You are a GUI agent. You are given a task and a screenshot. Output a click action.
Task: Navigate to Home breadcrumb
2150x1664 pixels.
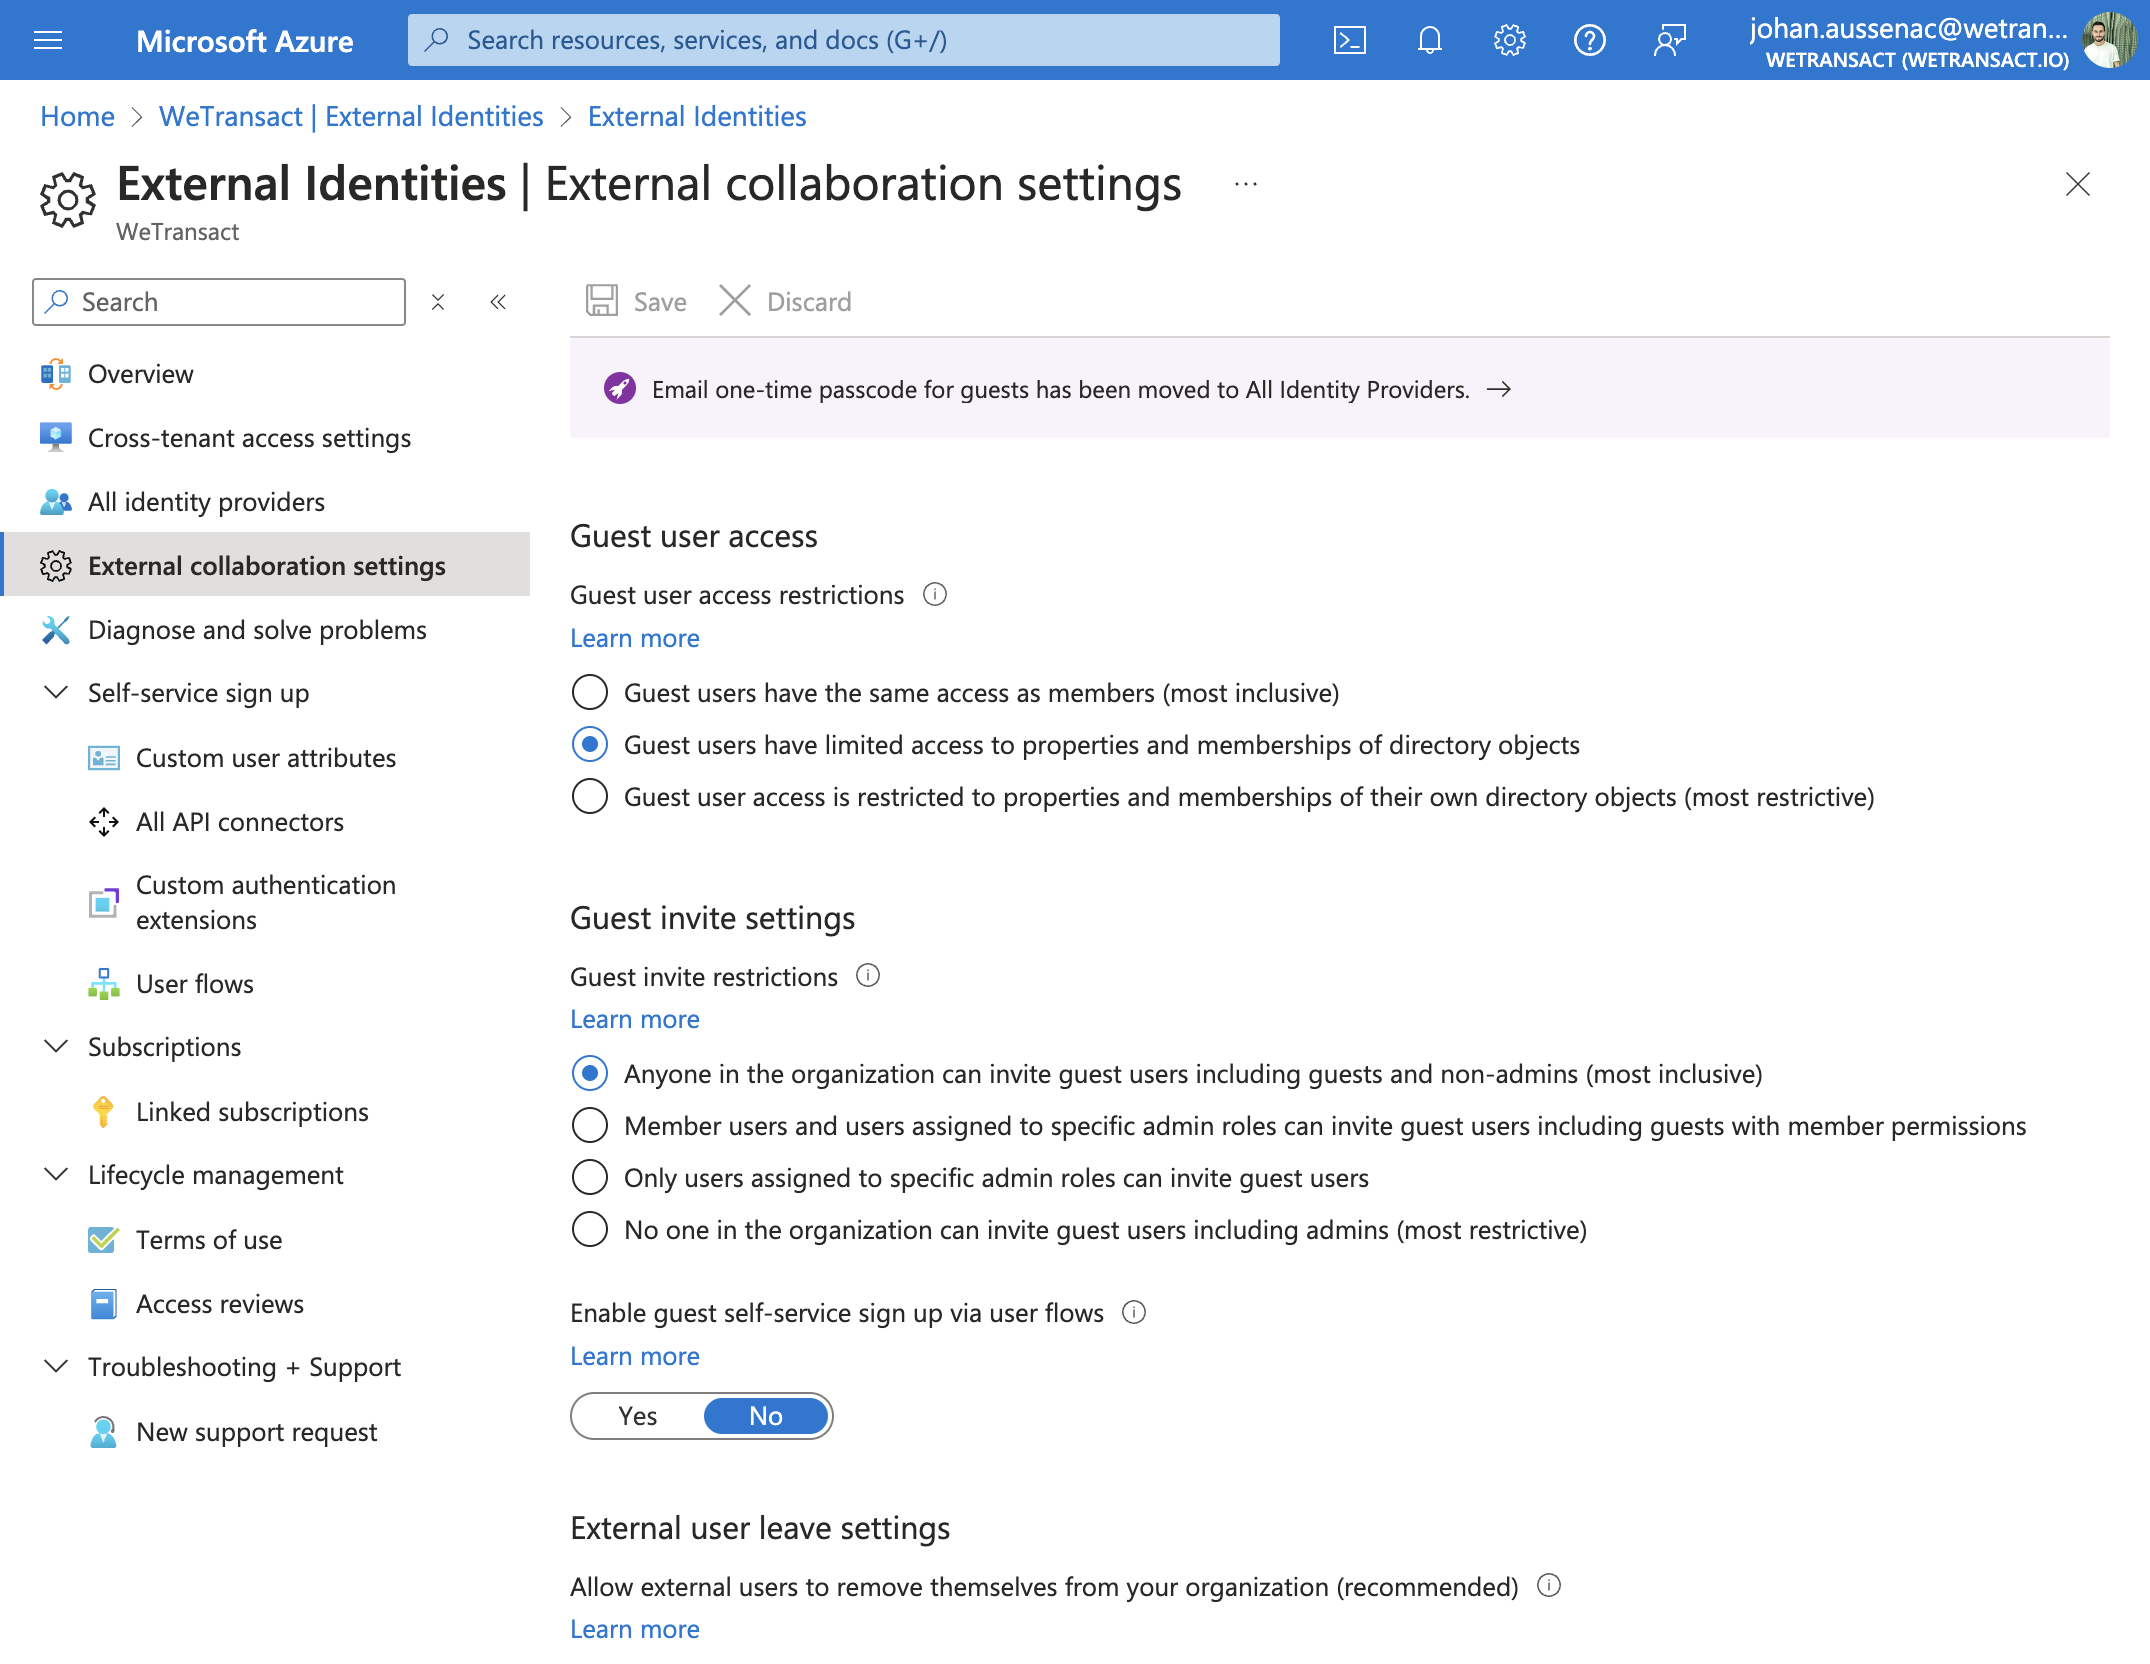(77, 116)
